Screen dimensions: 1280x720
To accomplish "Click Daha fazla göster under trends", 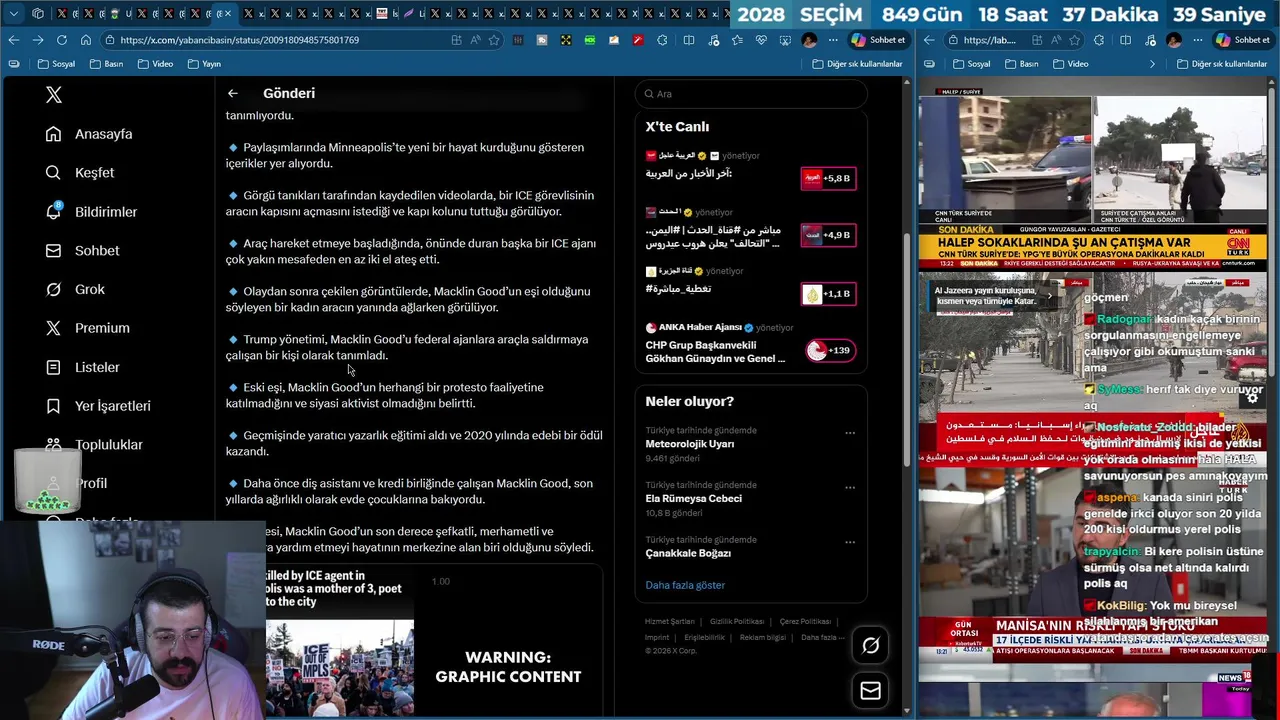I will point(685,585).
